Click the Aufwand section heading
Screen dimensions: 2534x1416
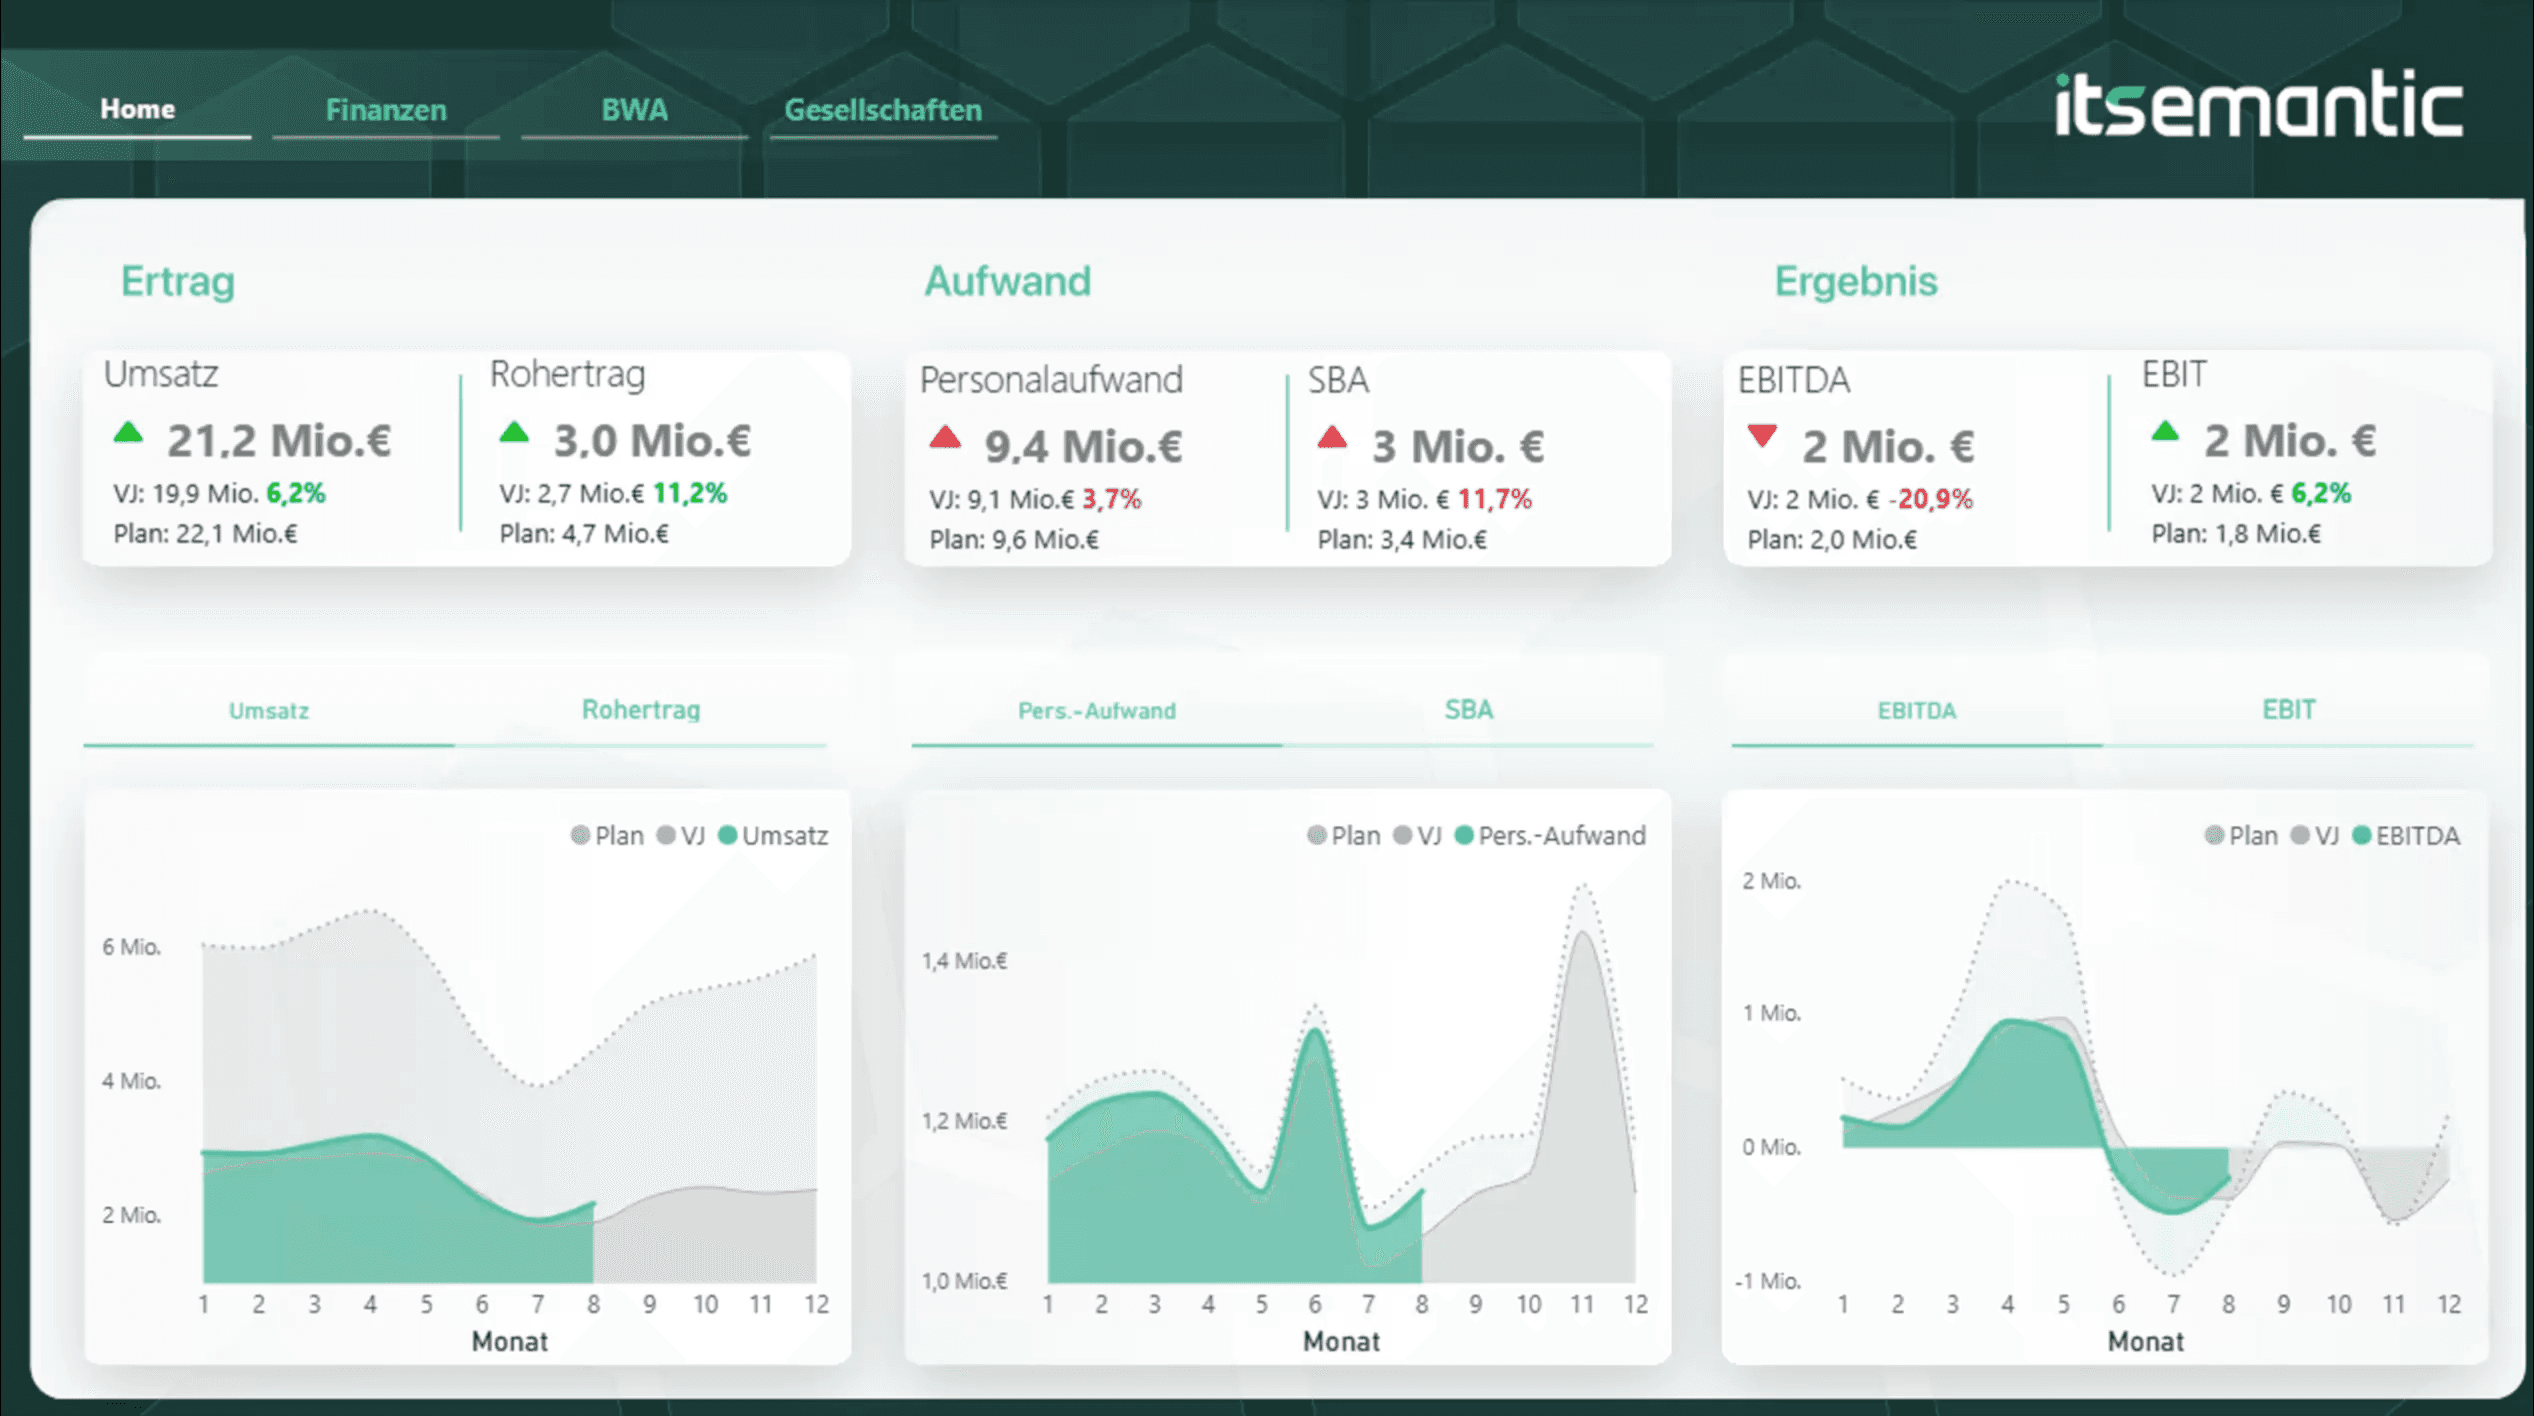click(x=1007, y=282)
